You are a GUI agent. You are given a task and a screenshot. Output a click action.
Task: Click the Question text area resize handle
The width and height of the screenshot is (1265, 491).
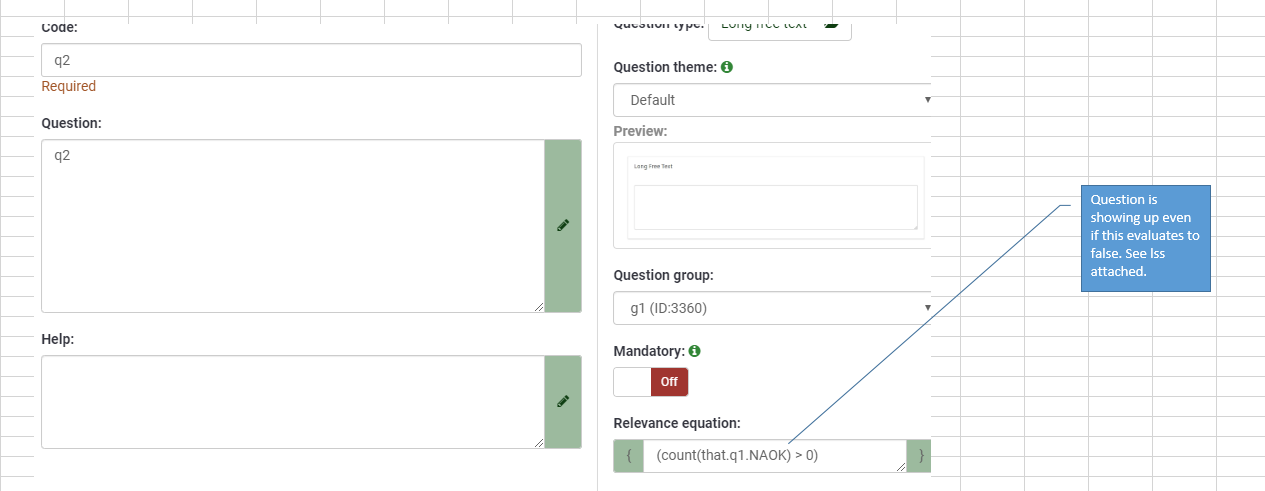click(539, 307)
